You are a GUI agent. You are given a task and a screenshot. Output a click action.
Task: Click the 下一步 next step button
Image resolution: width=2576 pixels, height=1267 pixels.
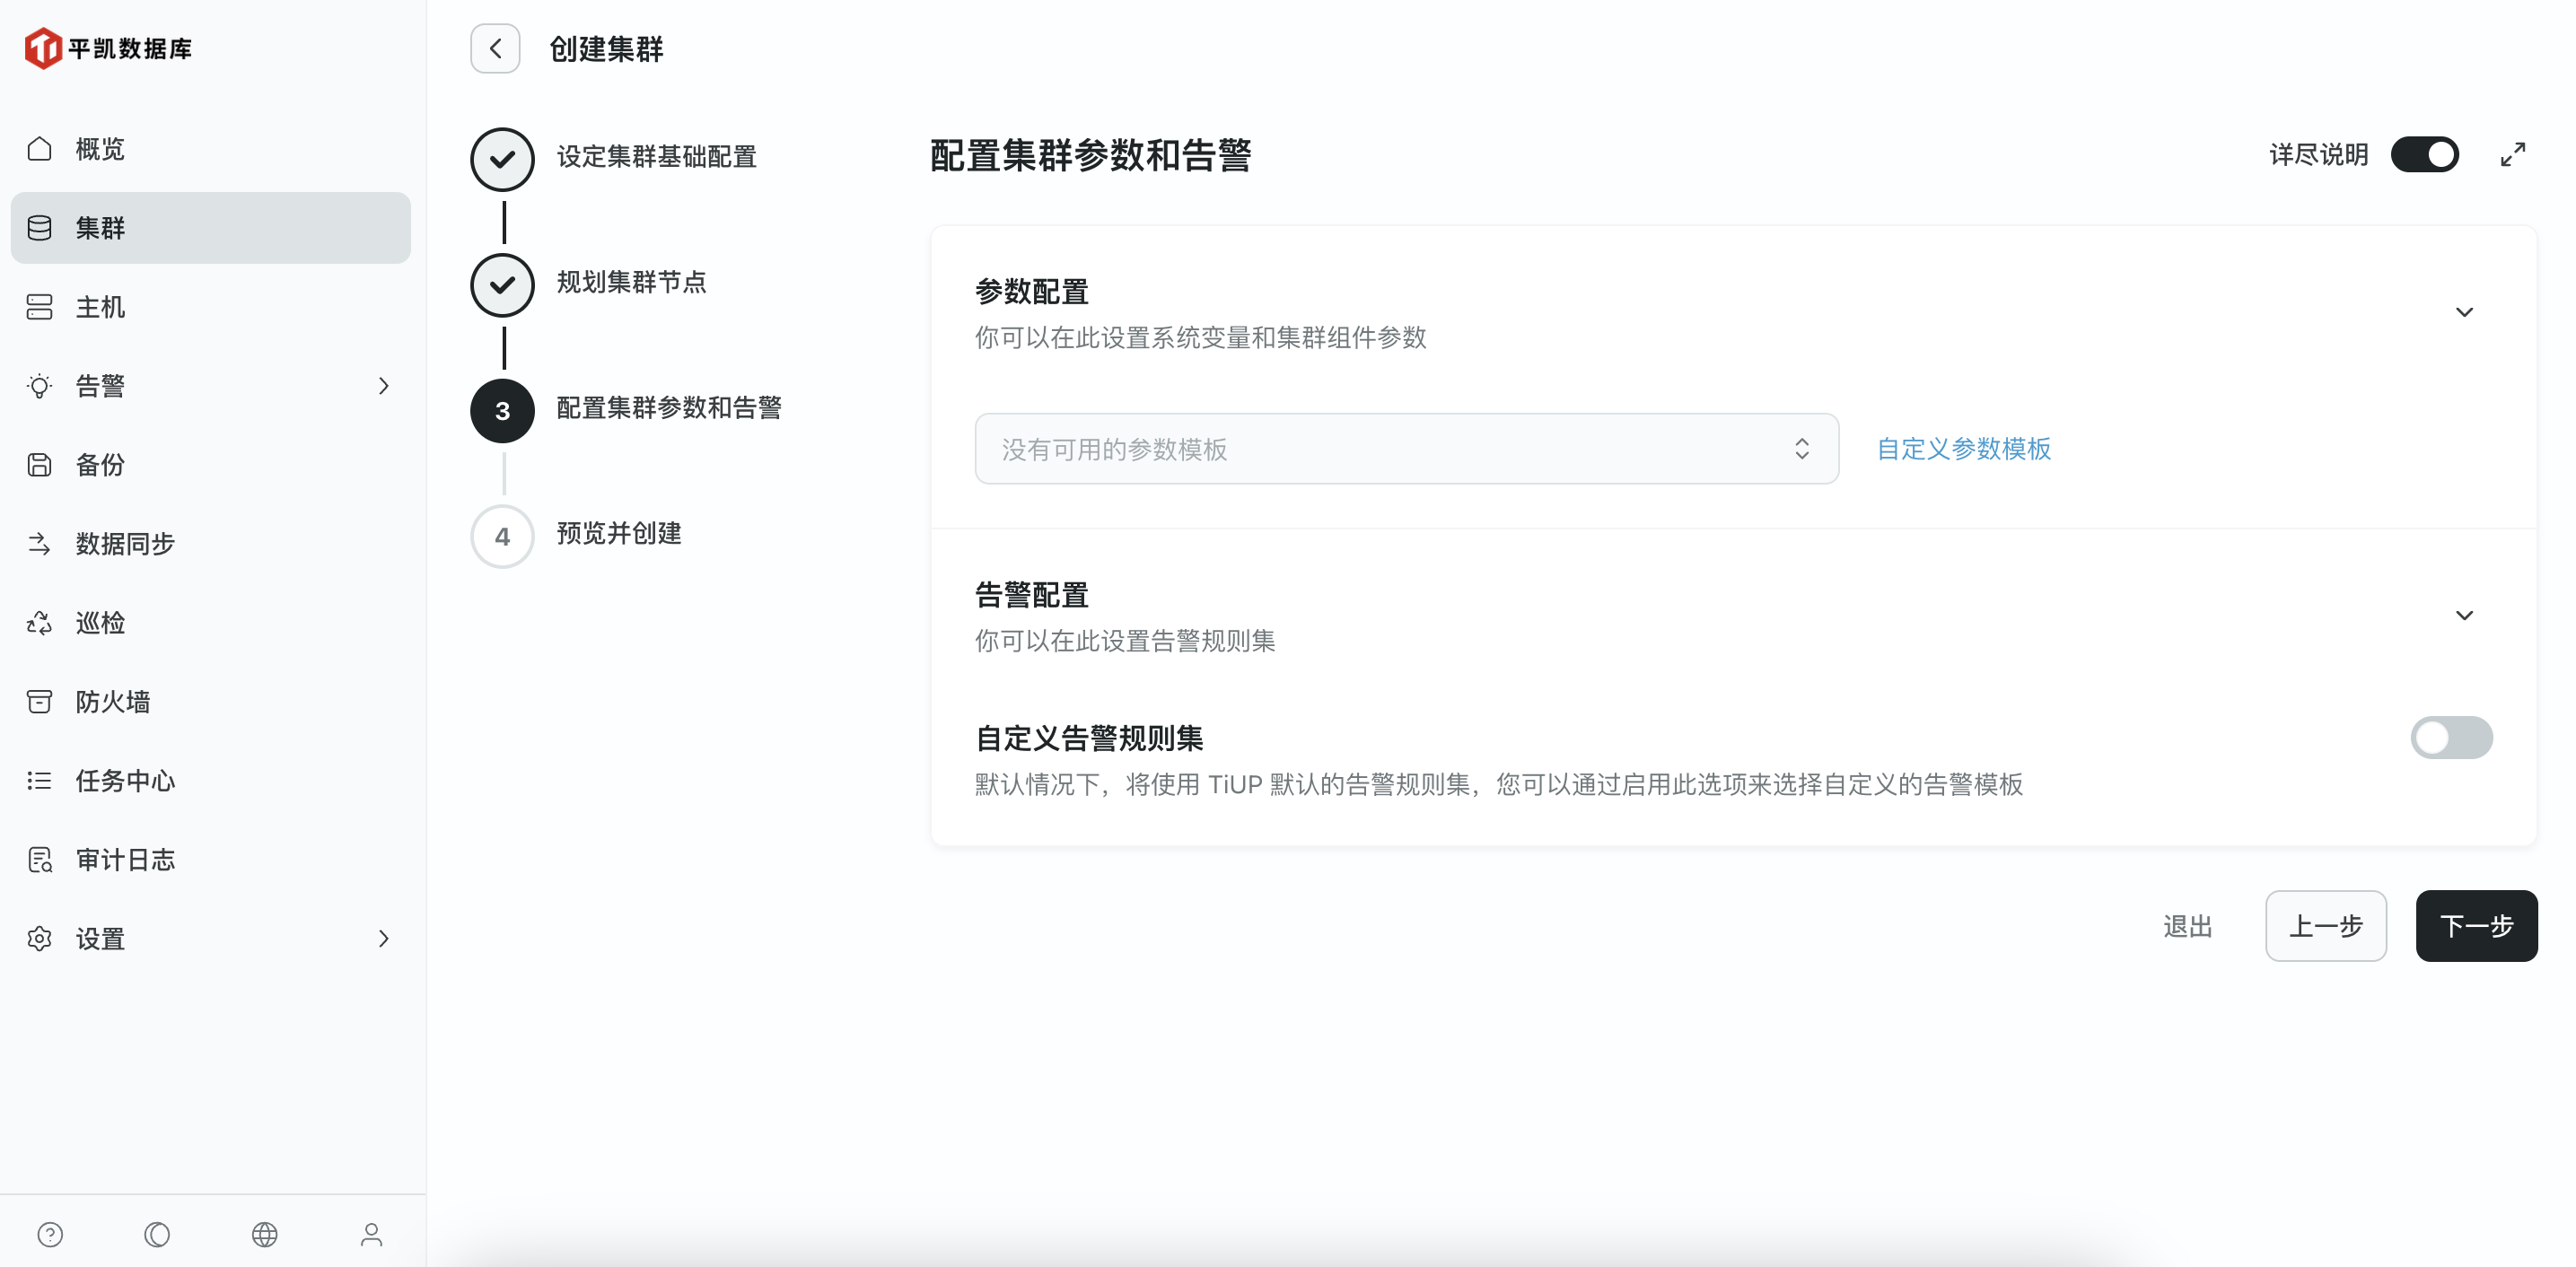2476,926
